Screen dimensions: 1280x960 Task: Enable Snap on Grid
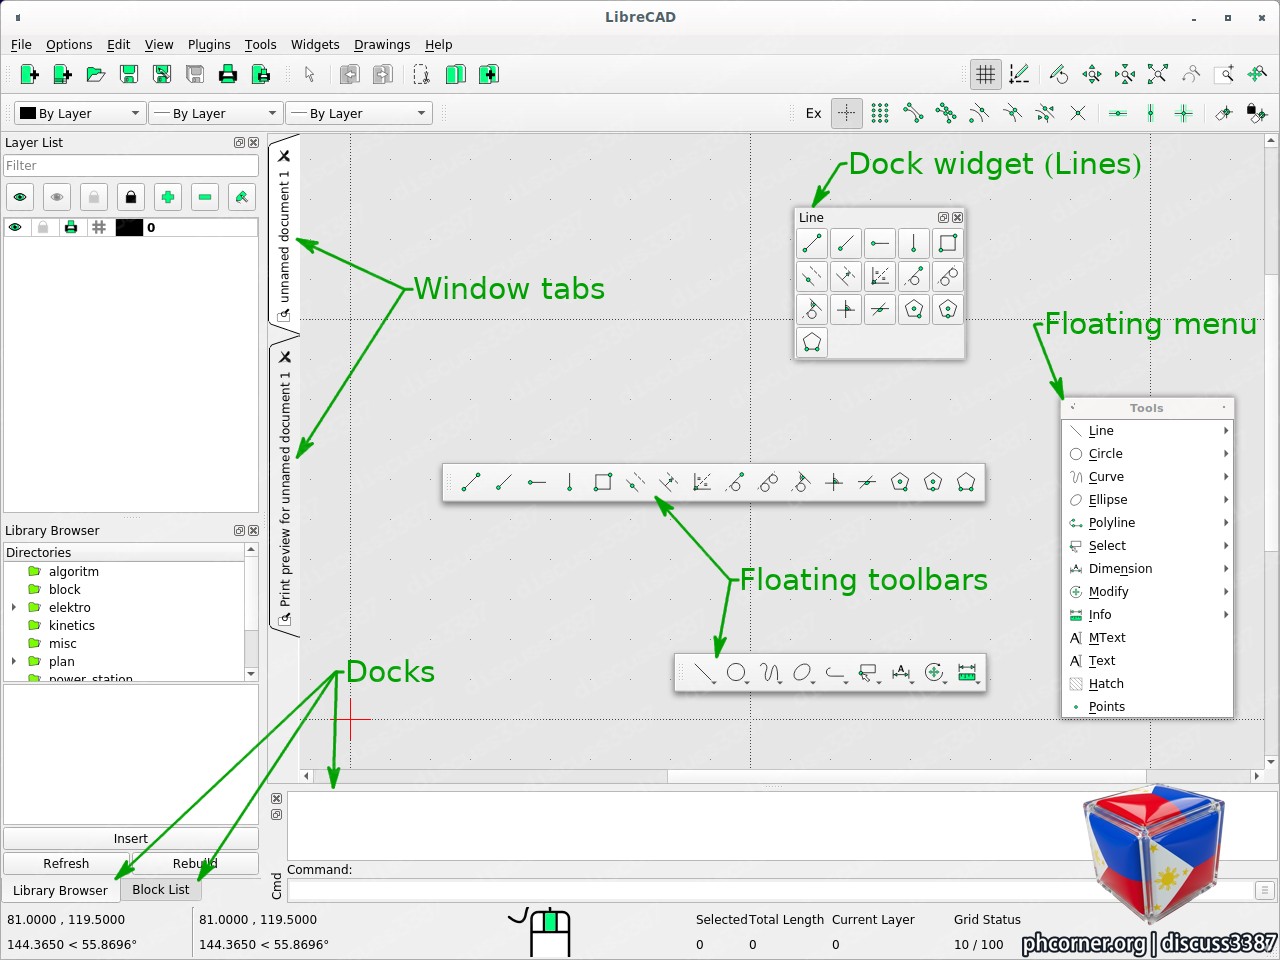click(x=880, y=113)
